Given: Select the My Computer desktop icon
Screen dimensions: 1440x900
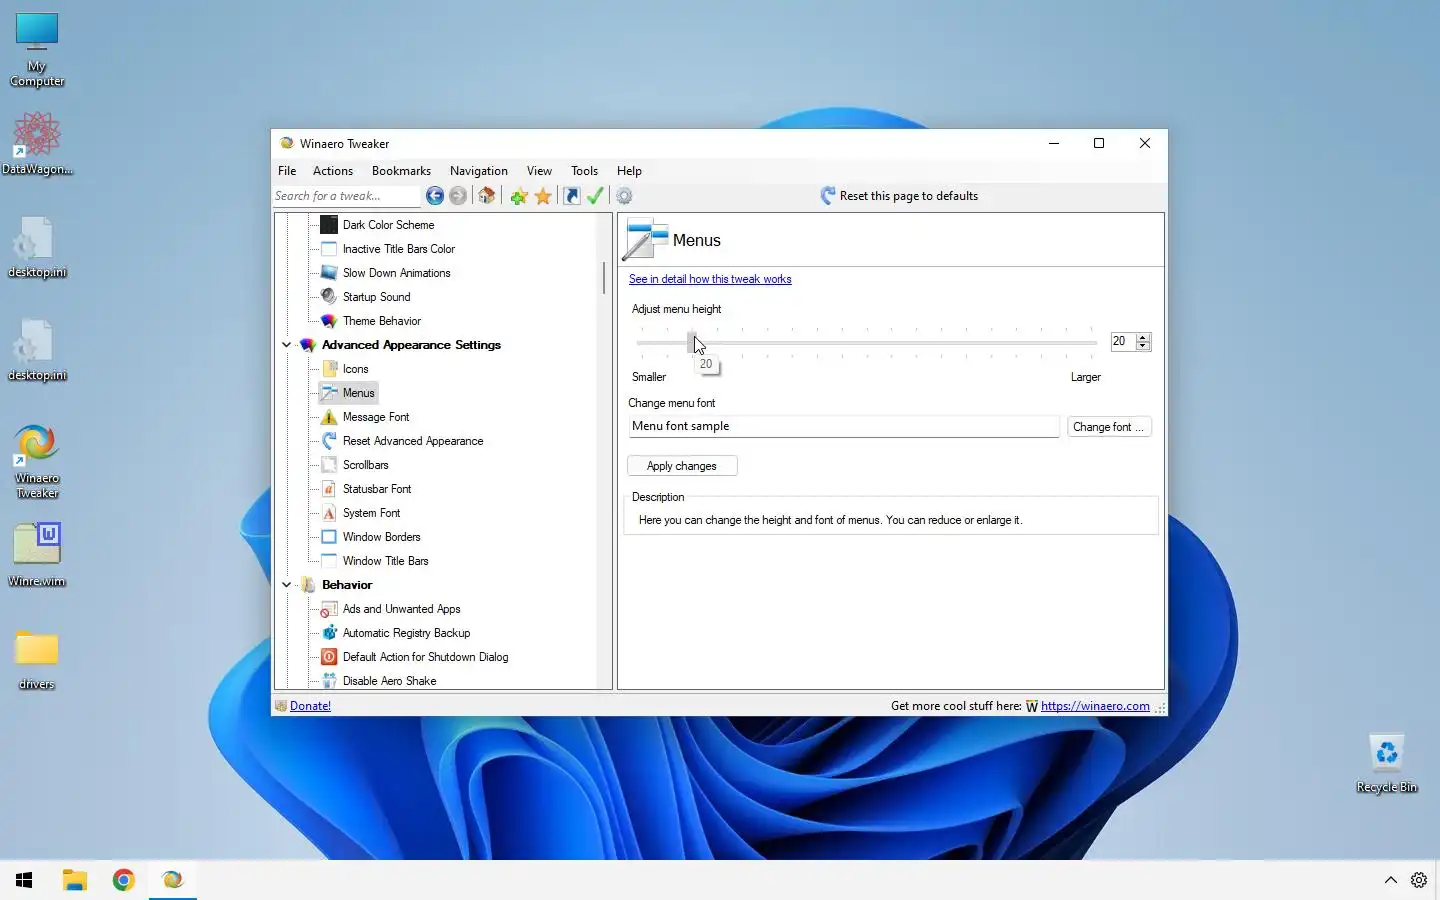Looking at the screenshot, I should pyautogui.click(x=37, y=50).
